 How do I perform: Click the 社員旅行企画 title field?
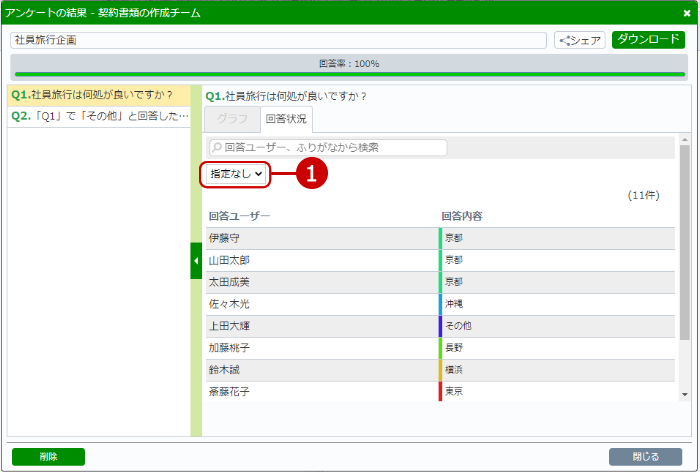pos(278,40)
